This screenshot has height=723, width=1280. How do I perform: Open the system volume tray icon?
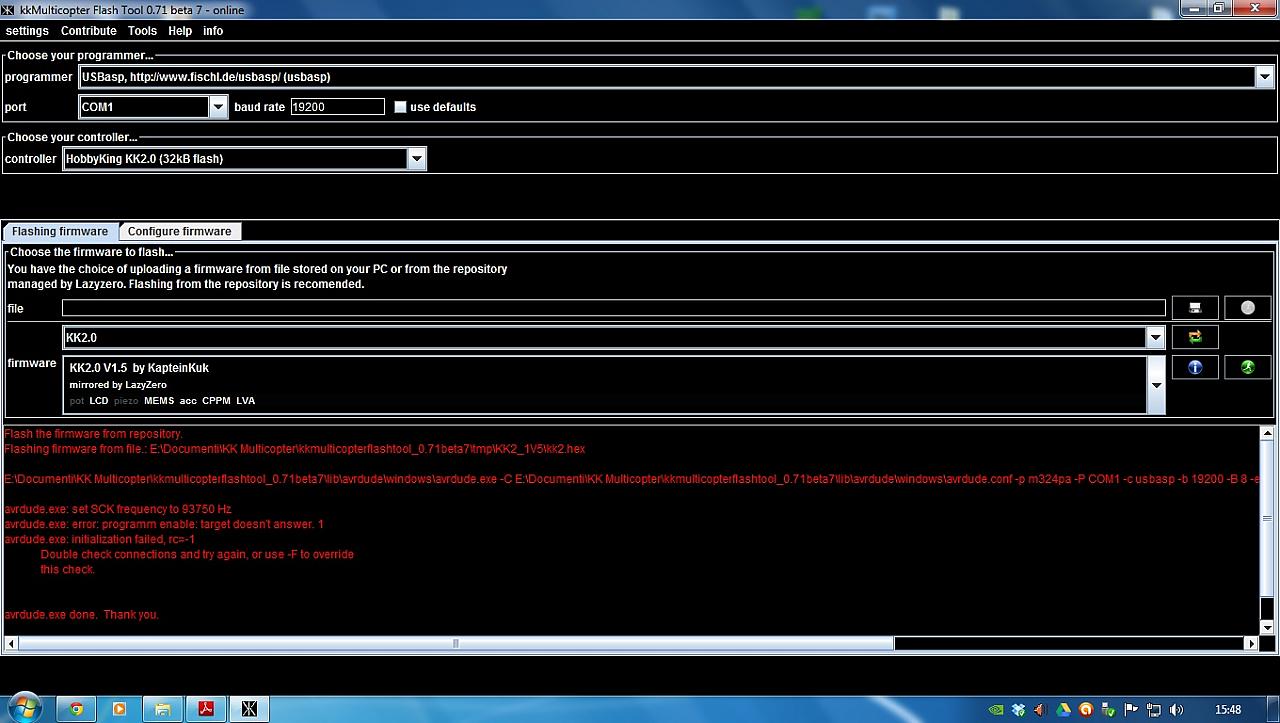(1176, 710)
